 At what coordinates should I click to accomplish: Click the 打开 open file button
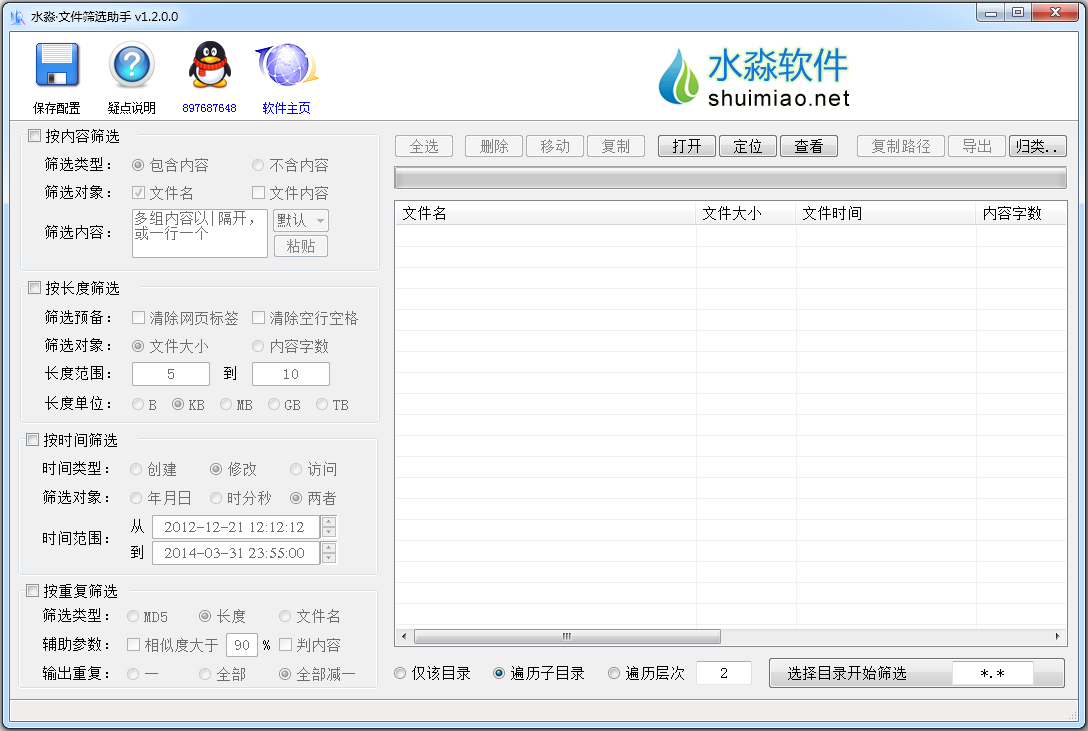click(x=686, y=145)
